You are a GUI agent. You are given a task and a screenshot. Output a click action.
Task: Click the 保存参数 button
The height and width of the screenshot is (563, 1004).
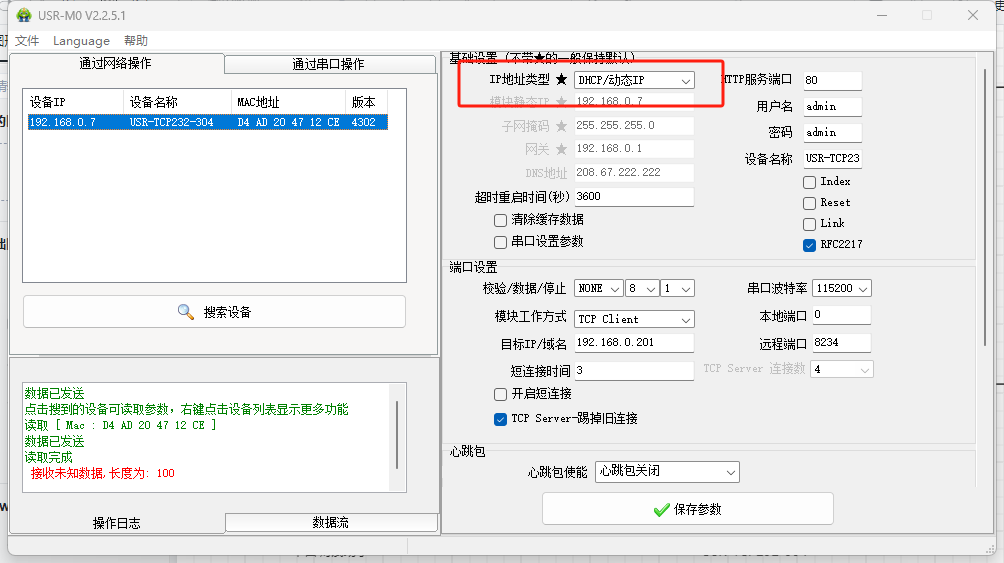[x=688, y=509]
